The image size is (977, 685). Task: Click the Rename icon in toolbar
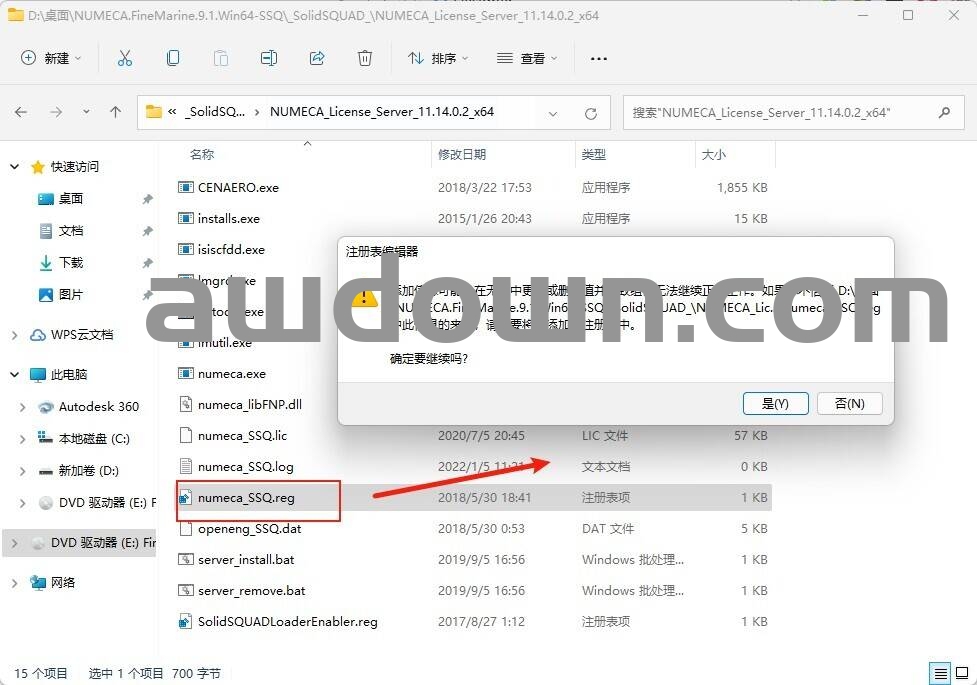pos(268,58)
